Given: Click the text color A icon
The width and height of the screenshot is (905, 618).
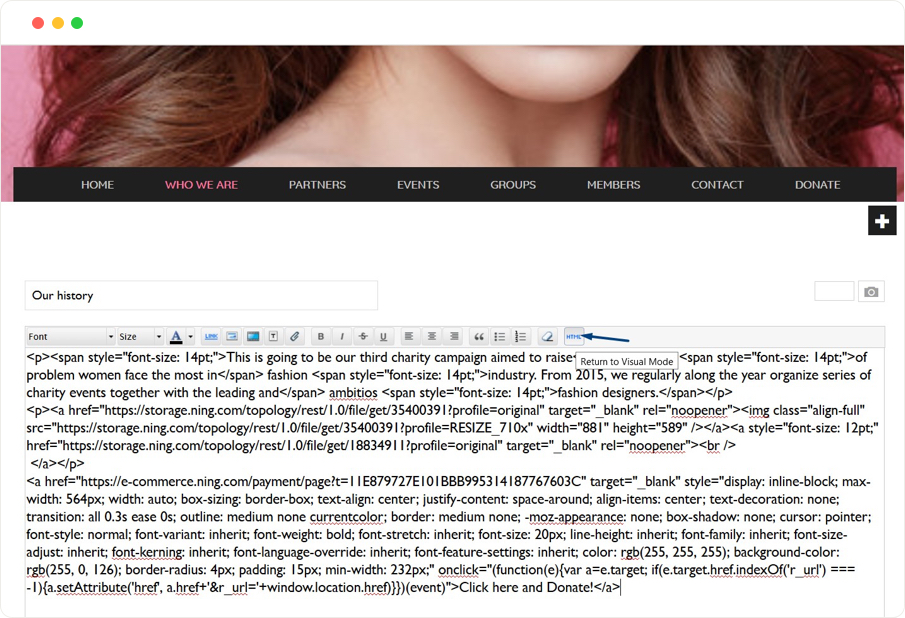Looking at the screenshot, I should (x=177, y=336).
